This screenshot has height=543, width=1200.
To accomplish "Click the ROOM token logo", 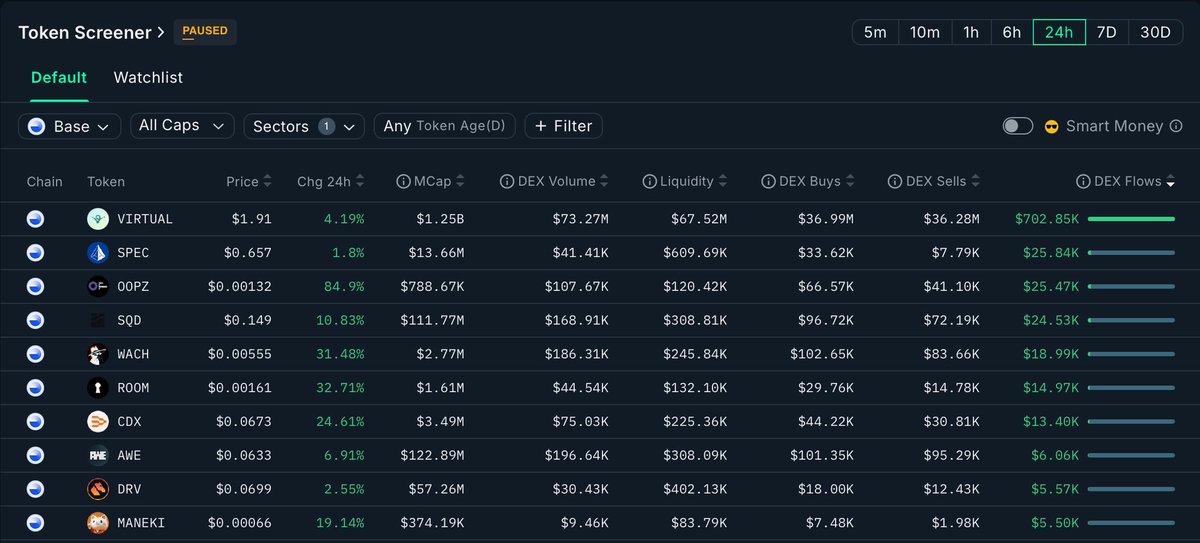I will [97, 388].
